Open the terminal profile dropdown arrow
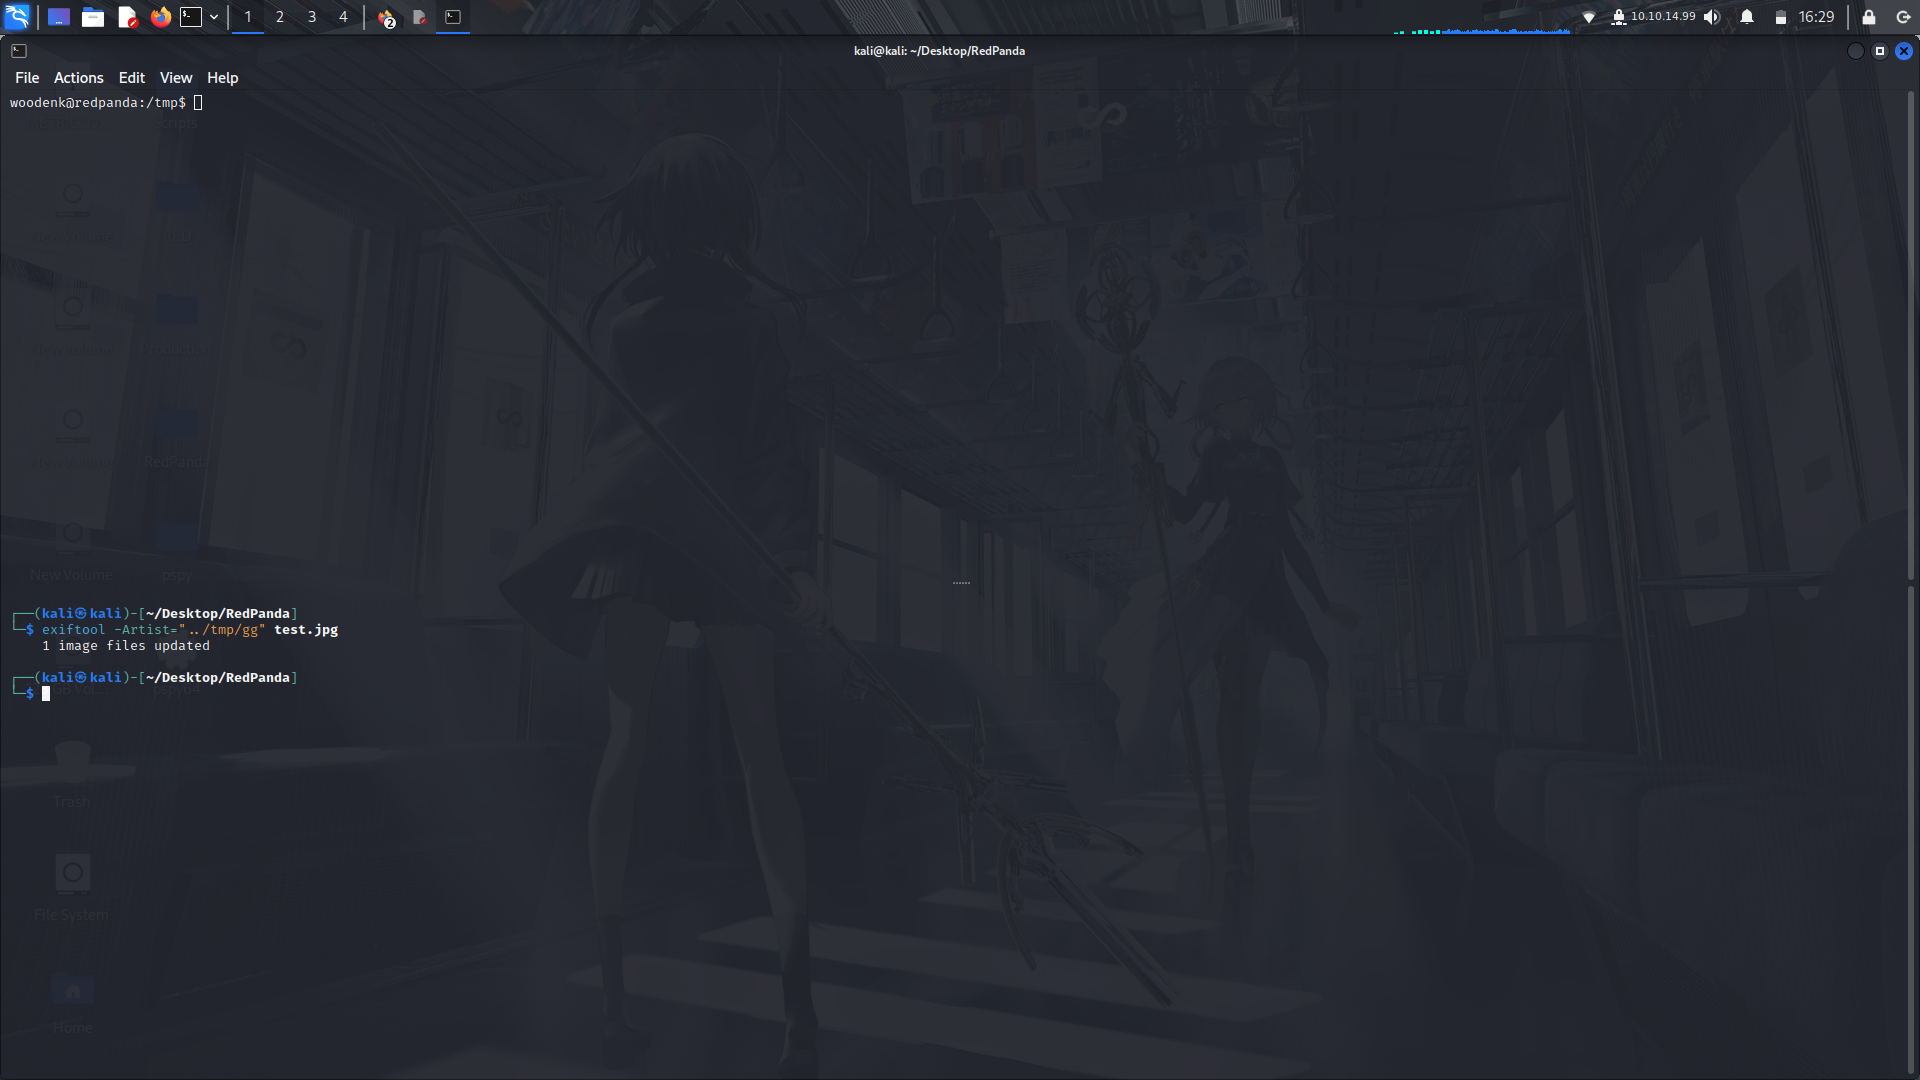Screen dimensions: 1920x1080 pyautogui.click(x=213, y=17)
